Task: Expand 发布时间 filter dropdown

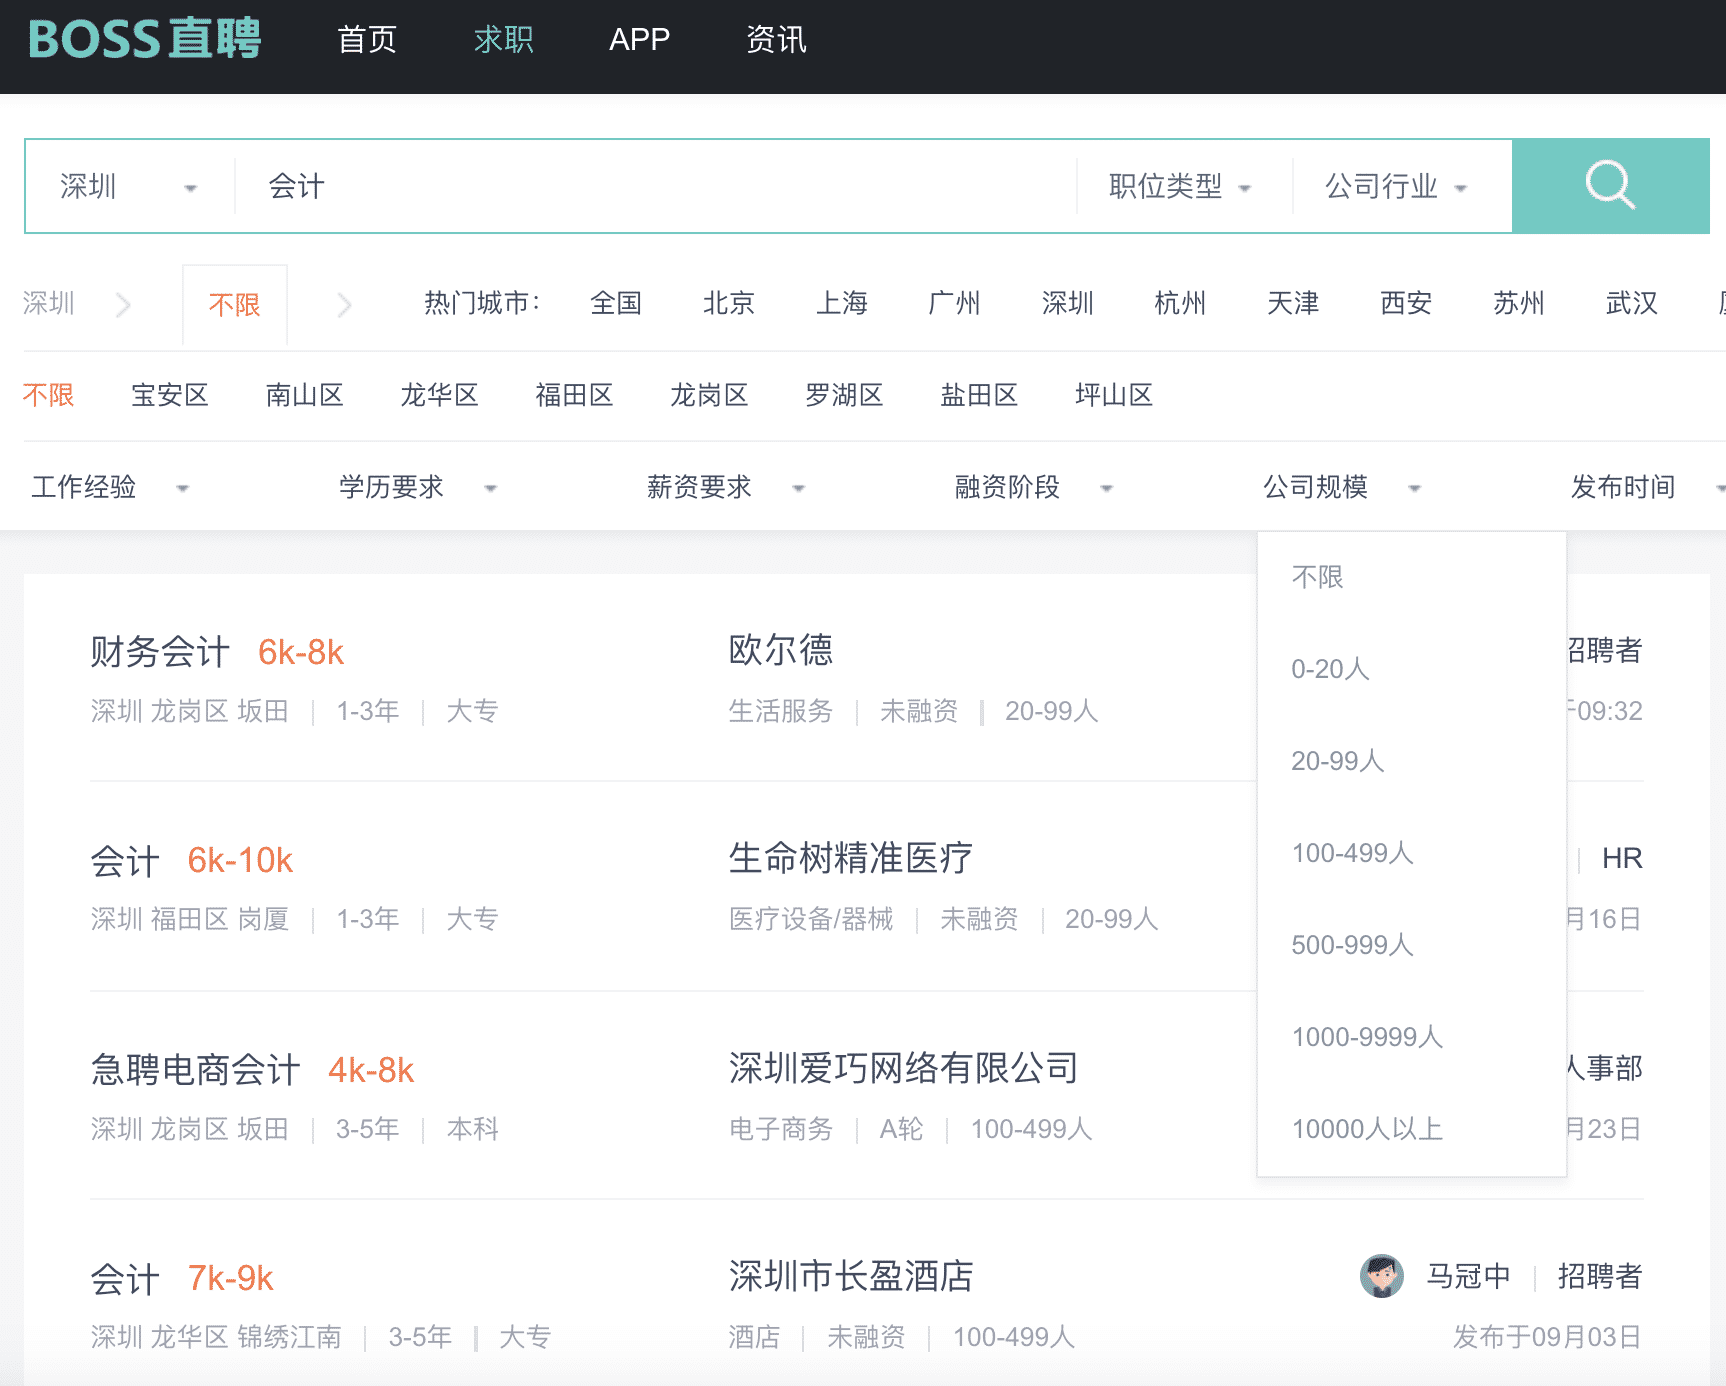Action: [1646, 487]
